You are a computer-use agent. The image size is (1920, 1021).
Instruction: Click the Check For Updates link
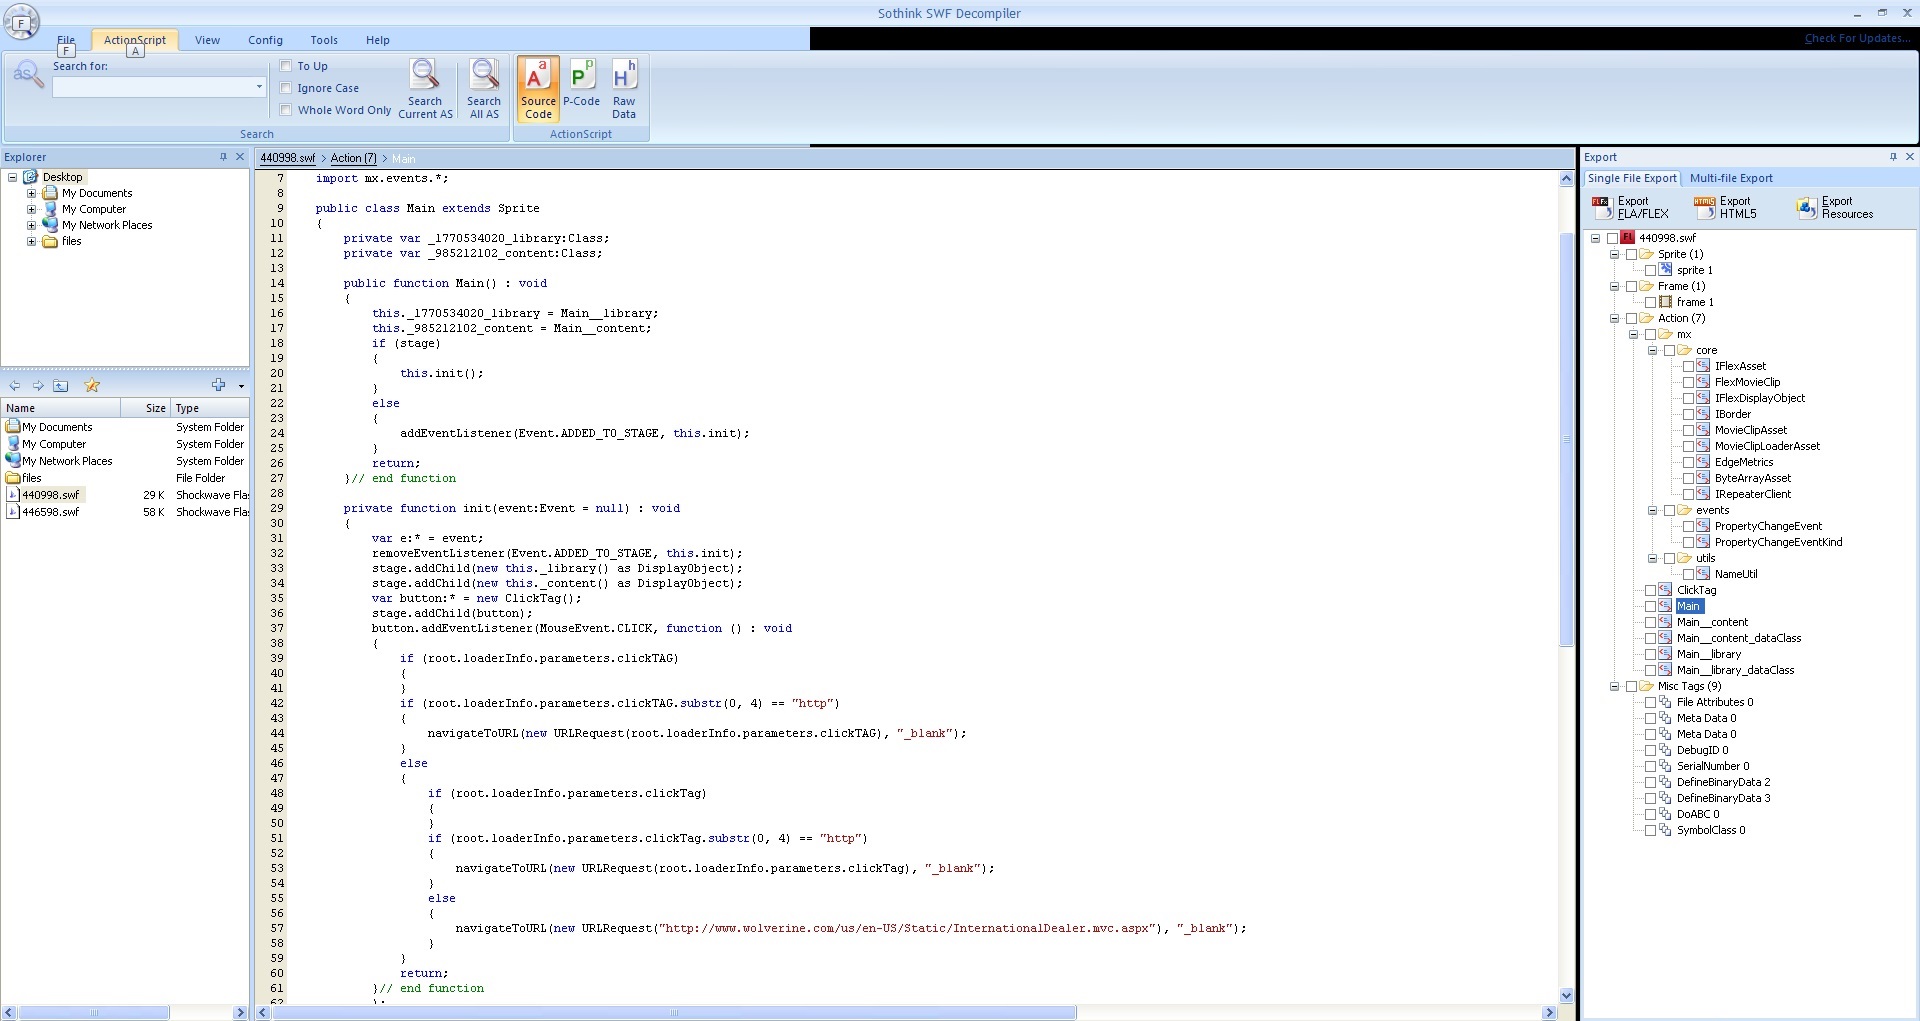(1856, 38)
